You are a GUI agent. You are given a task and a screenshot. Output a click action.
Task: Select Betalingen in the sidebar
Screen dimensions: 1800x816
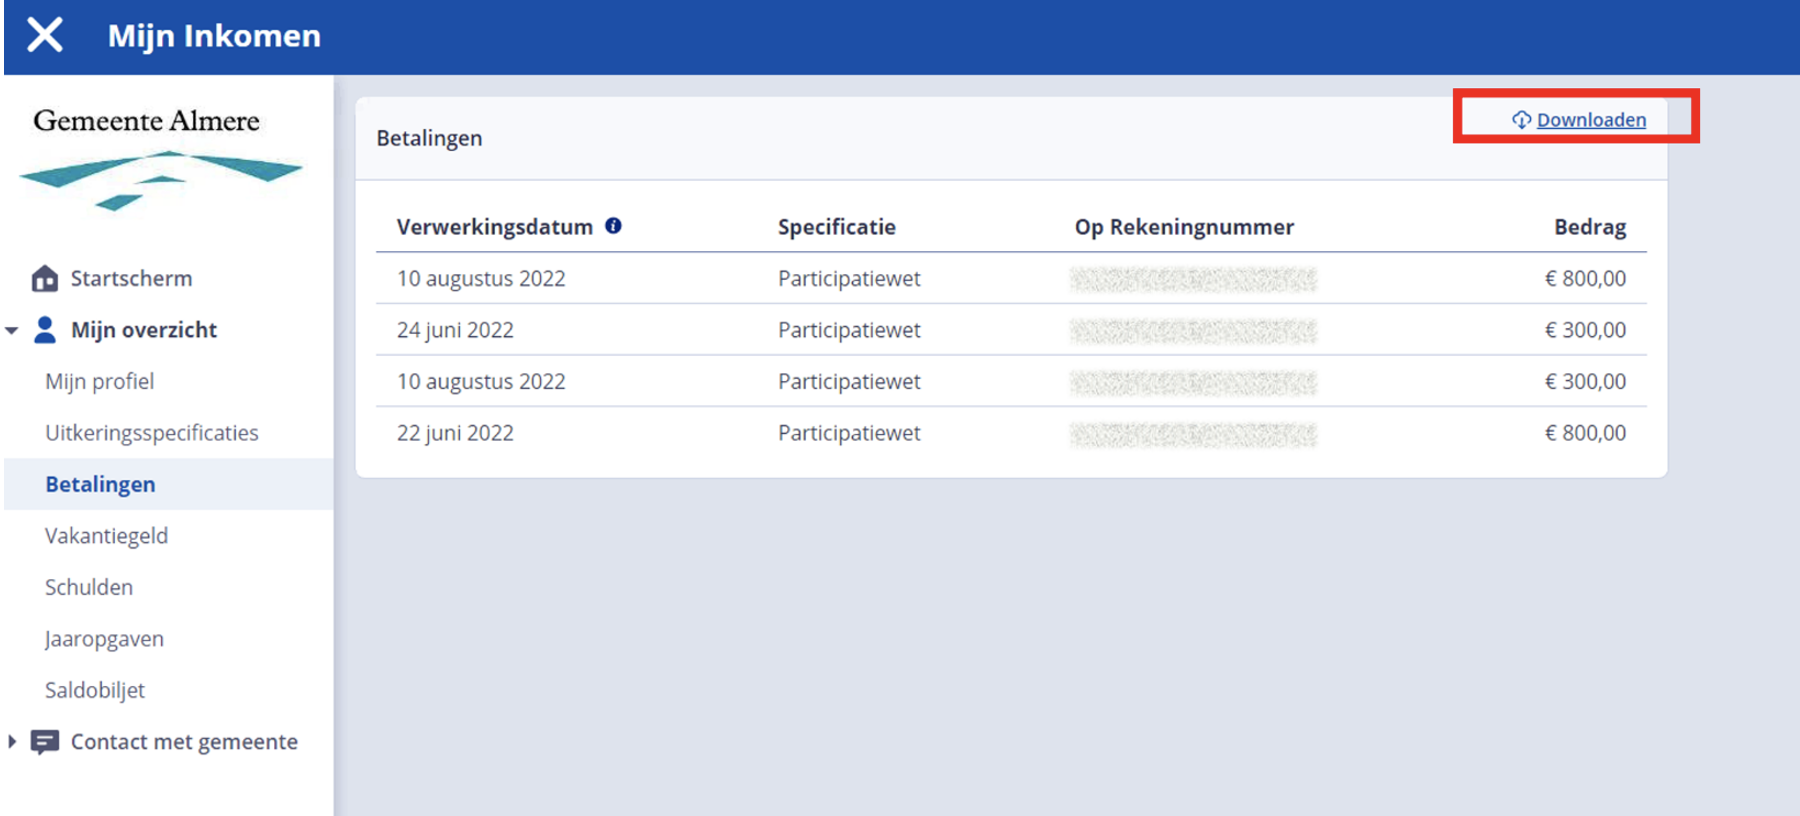100,485
